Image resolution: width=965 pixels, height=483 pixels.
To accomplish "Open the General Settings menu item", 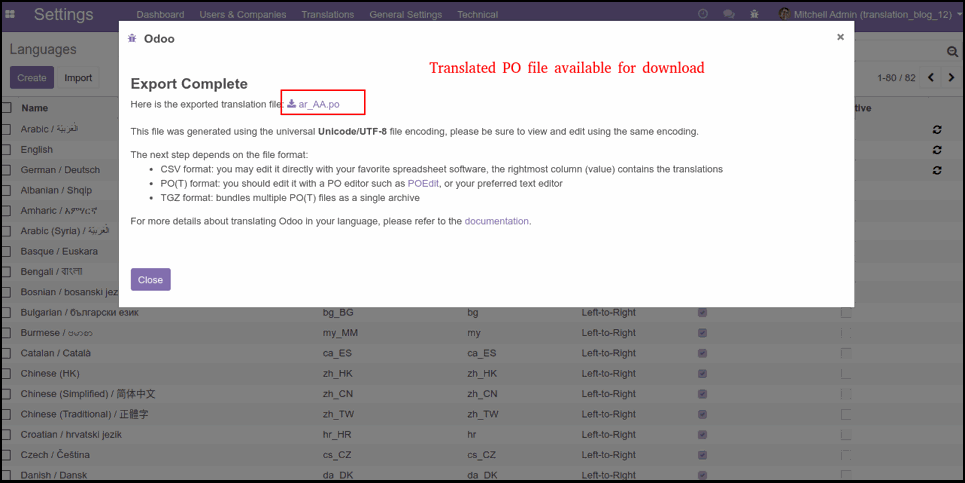I will tap(406, 14).
